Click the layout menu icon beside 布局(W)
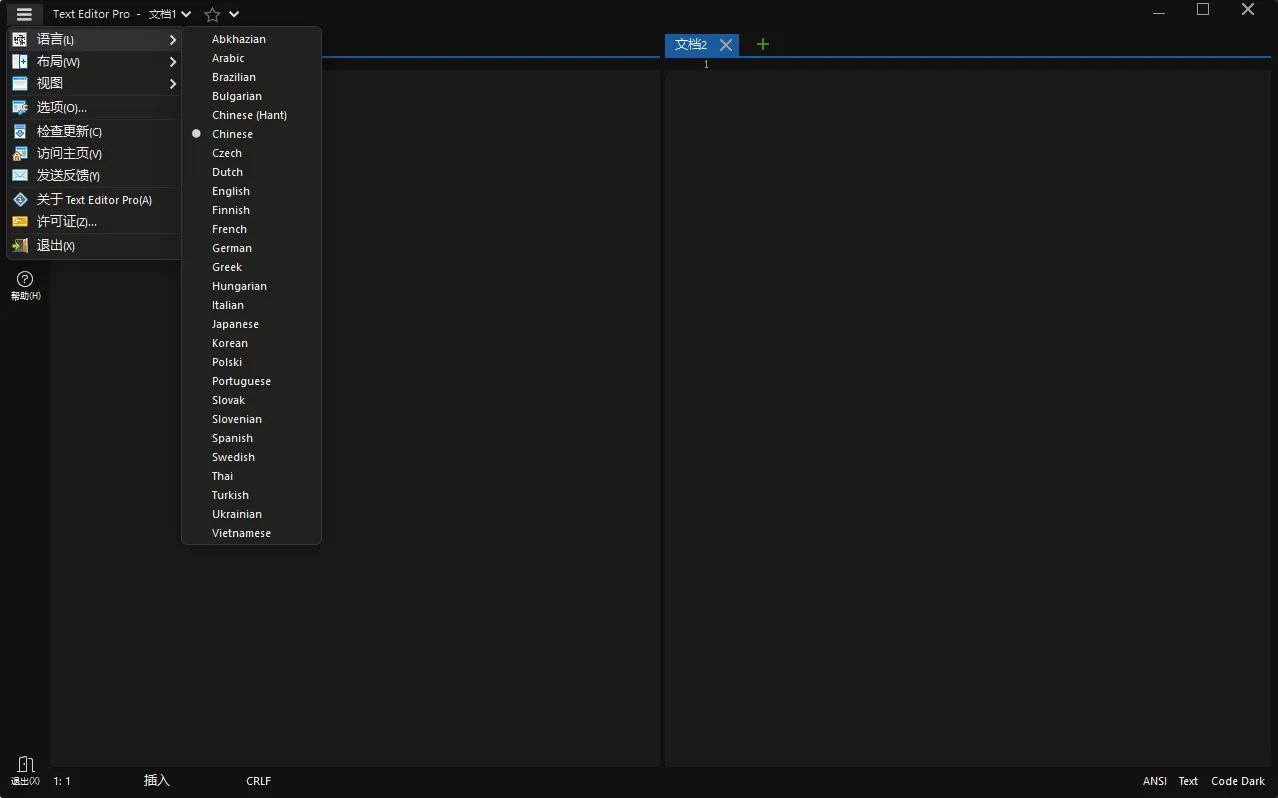 (20, 61)
